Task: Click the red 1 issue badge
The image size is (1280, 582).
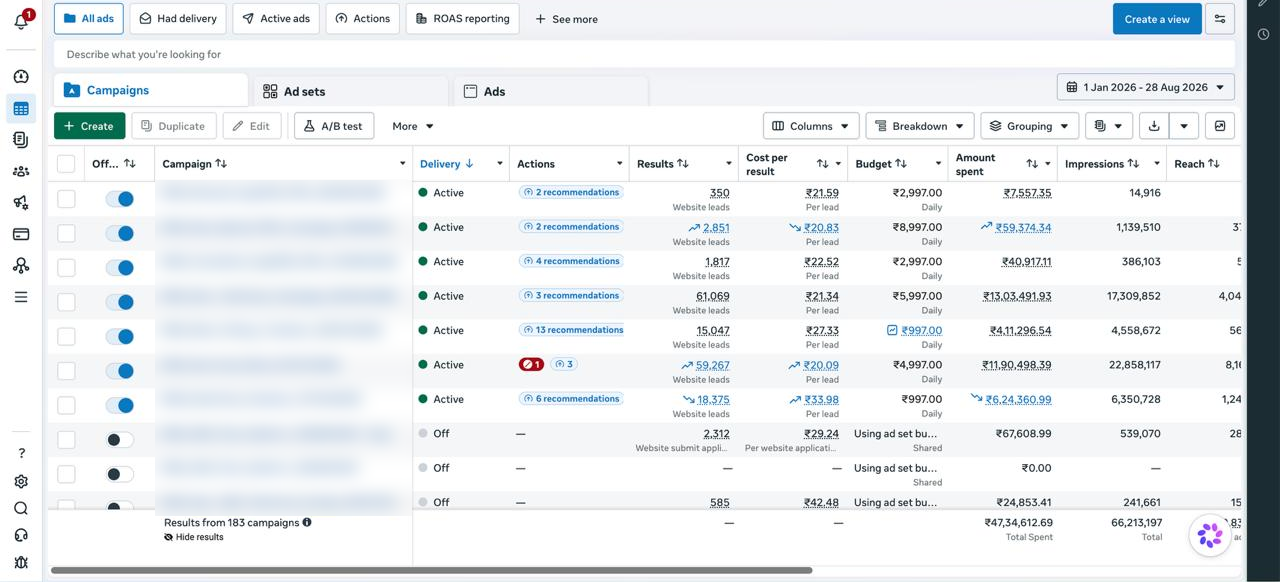Action: [x=531, y=364]
